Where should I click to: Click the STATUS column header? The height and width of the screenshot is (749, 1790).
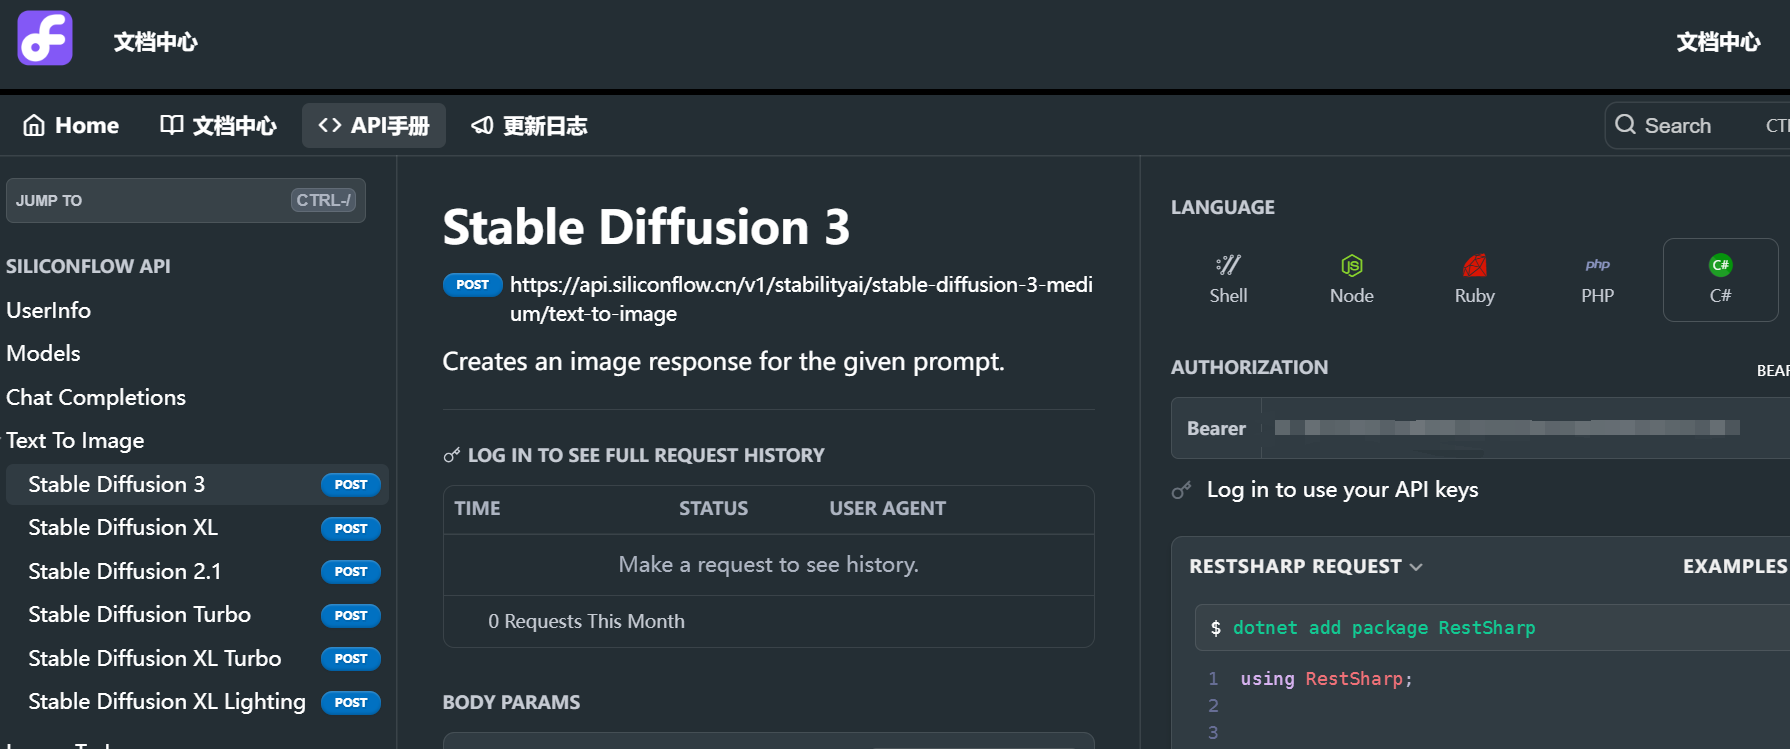713,509
